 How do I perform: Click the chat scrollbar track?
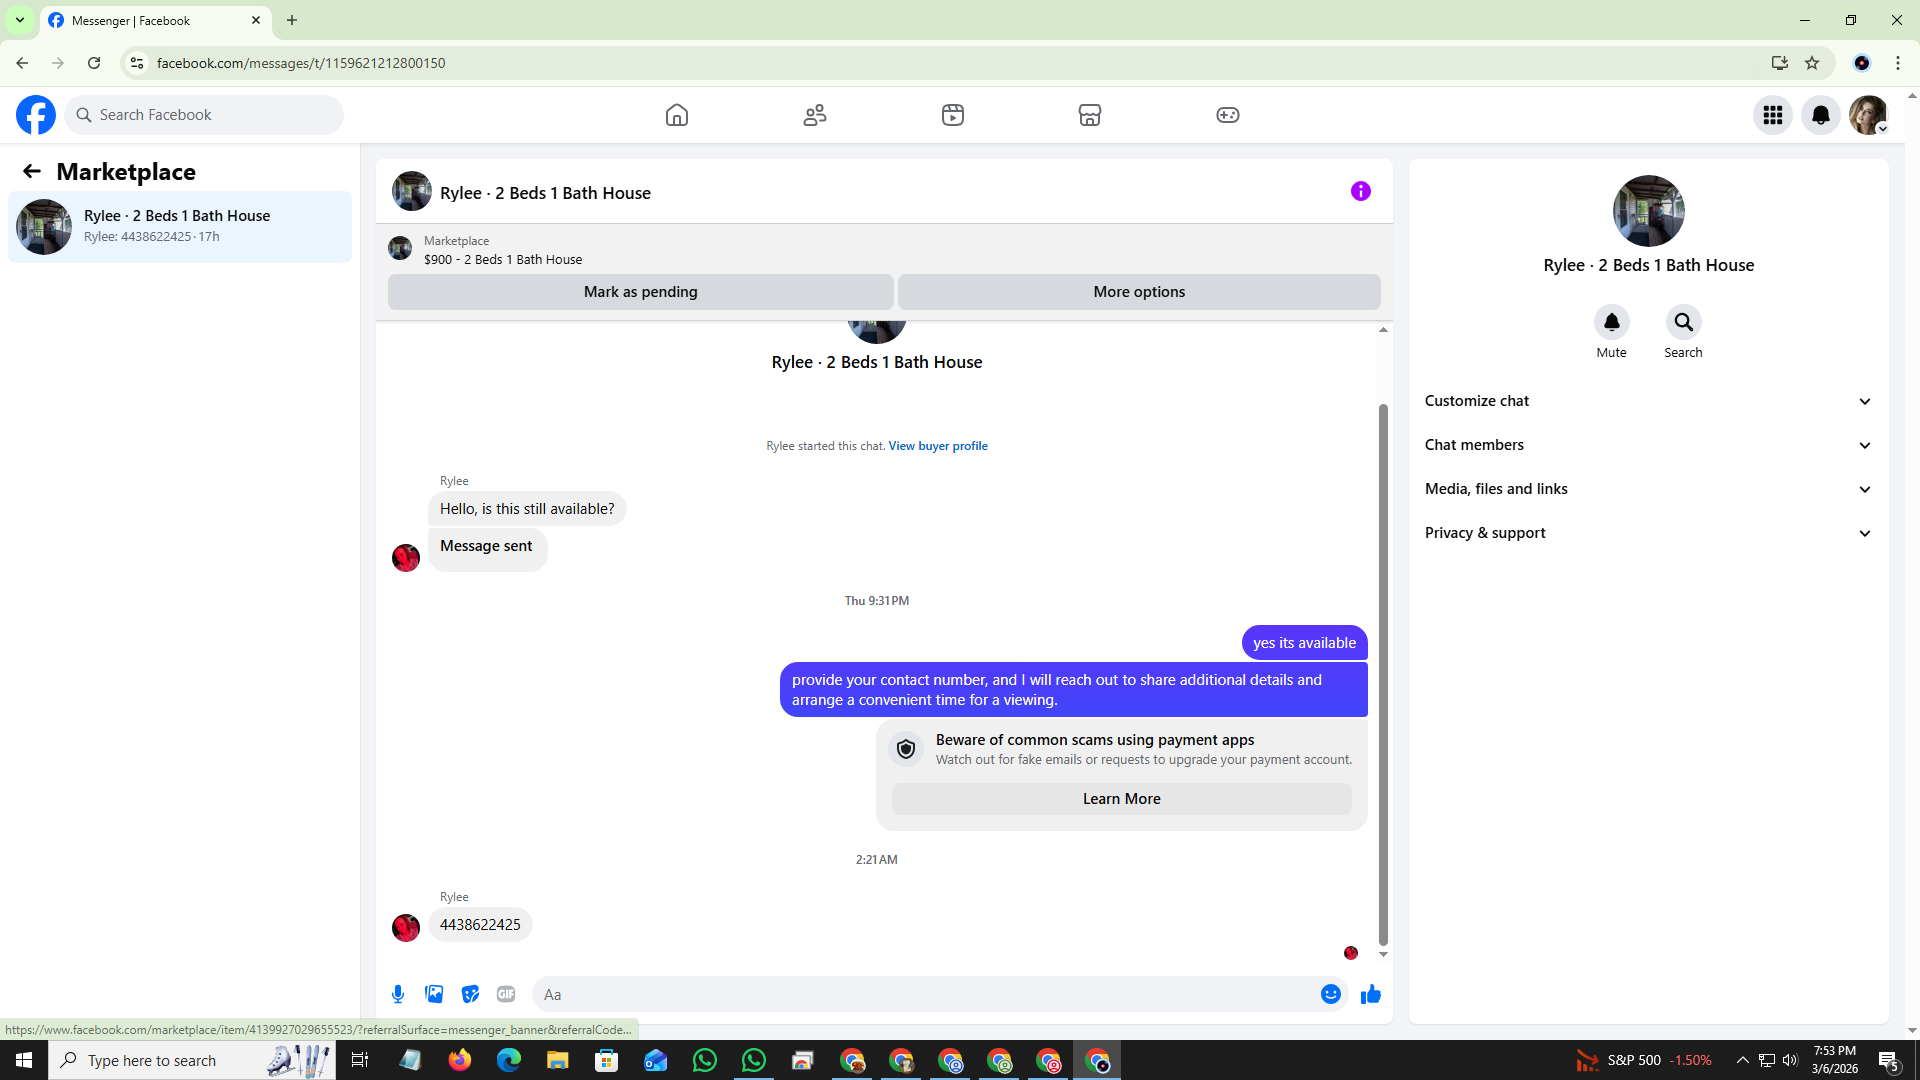(1383, 370)
